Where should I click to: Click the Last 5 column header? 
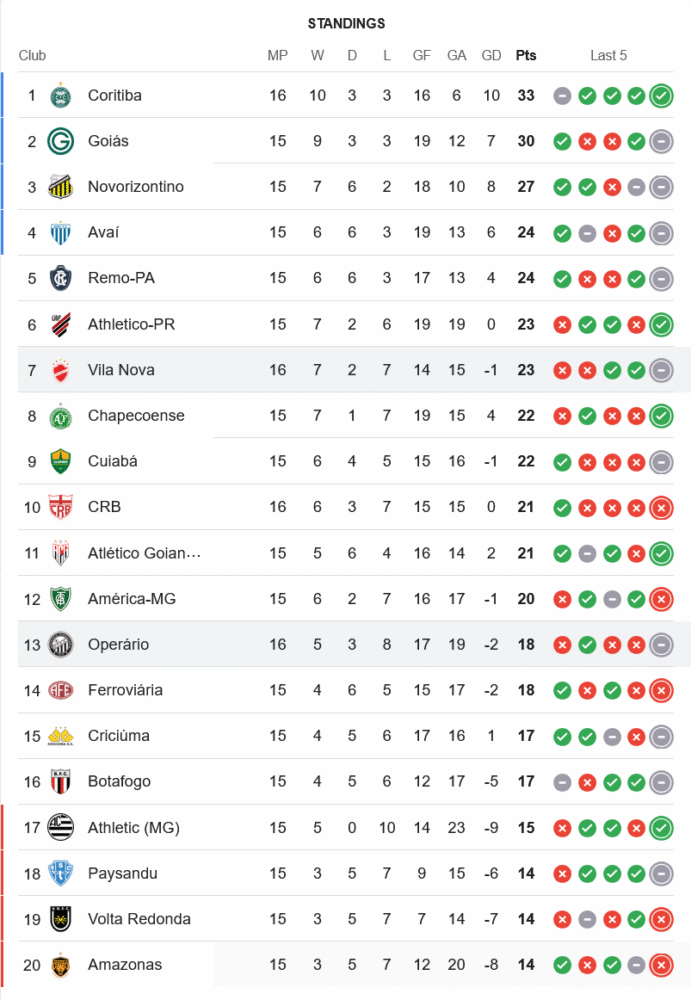[x=609, y=56]
